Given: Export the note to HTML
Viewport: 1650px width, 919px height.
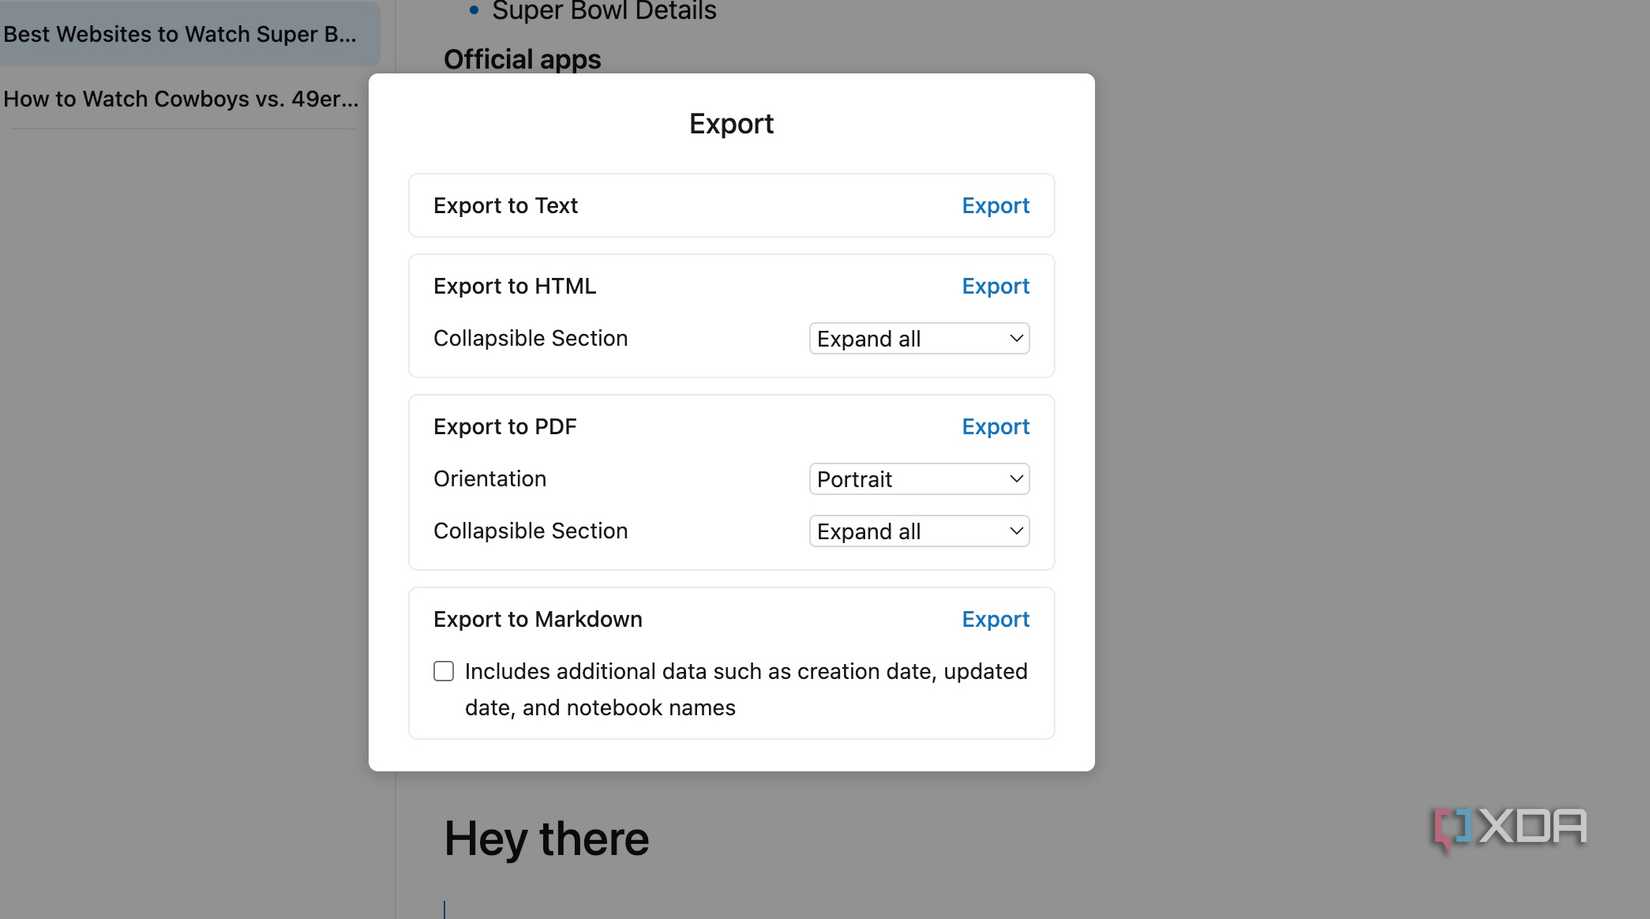Looking at the screenshot, I should click(995, 286).
